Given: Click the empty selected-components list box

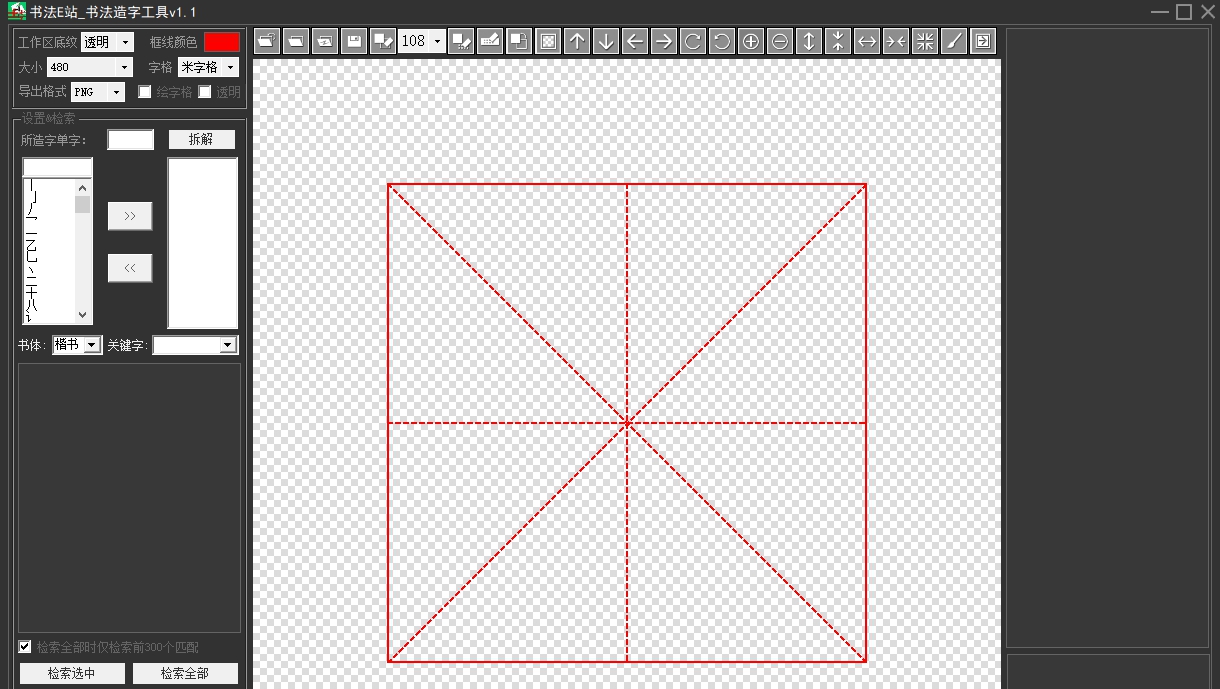Looking at the screenshot, I should click(202, 243).
